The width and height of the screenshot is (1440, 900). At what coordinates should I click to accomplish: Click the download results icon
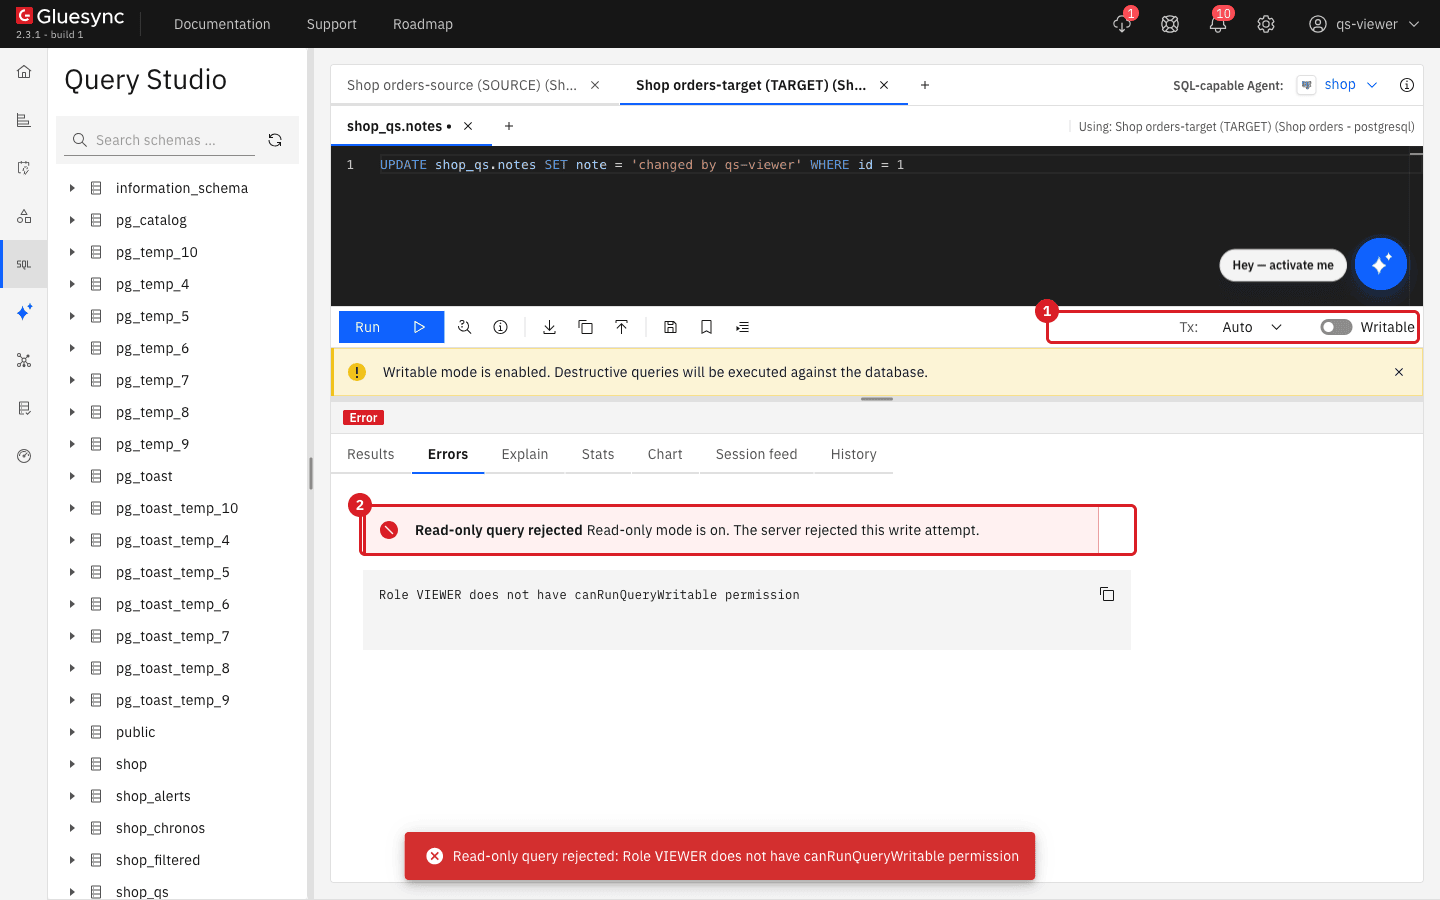point(549,327)
